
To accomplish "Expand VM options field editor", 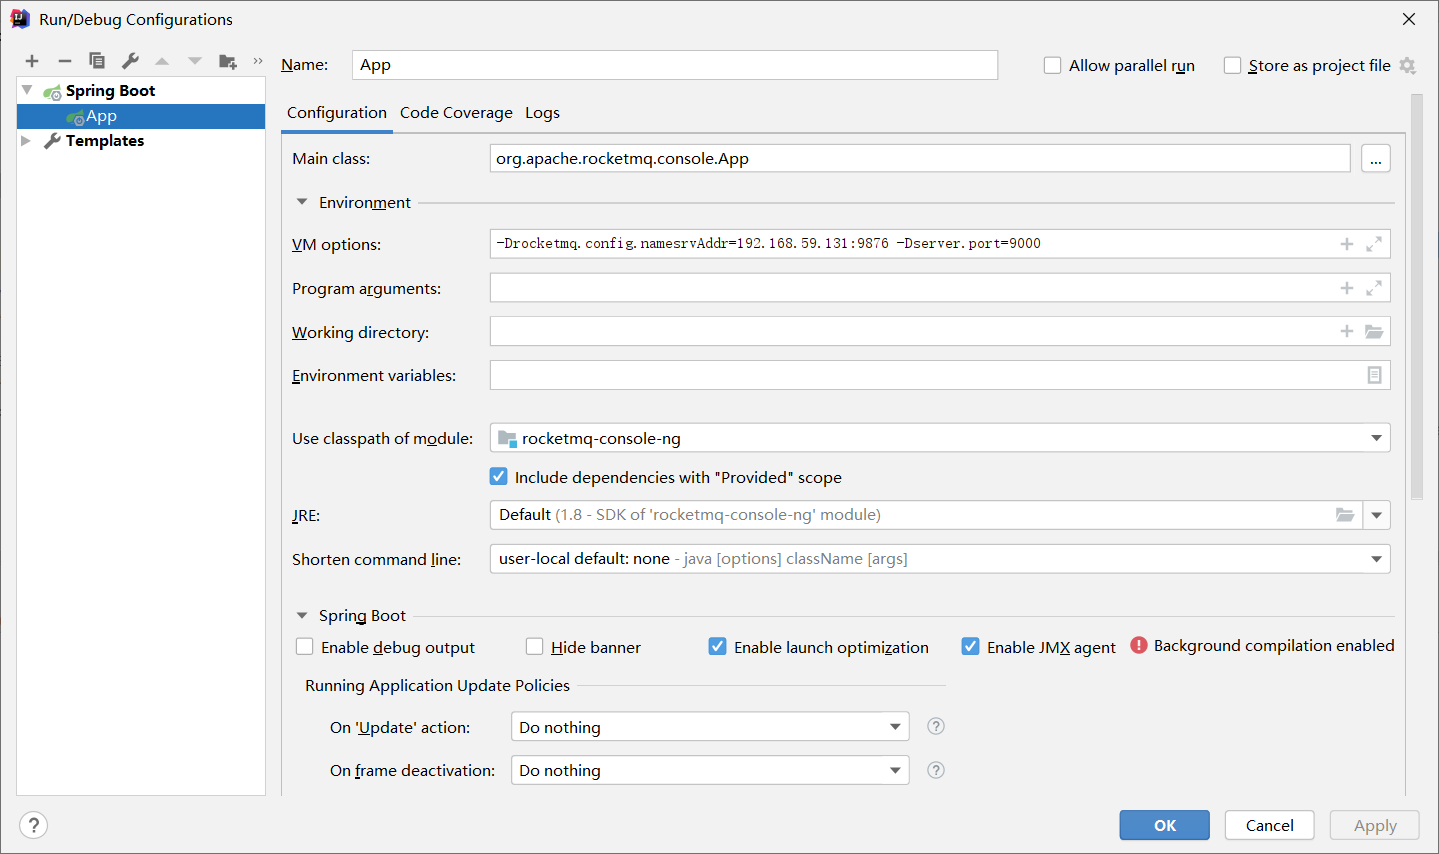I will point(1374,244).
